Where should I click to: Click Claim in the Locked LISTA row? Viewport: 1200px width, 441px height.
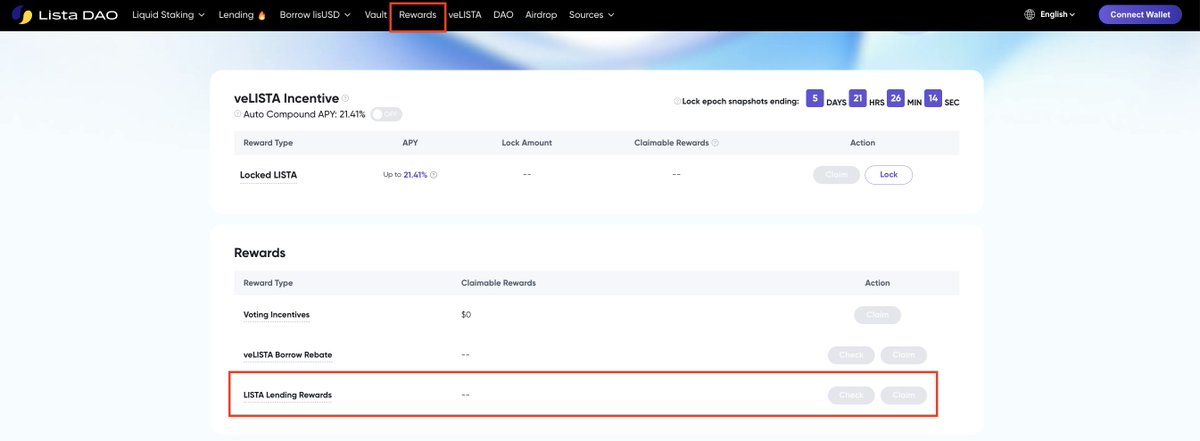tap(837, 175)
